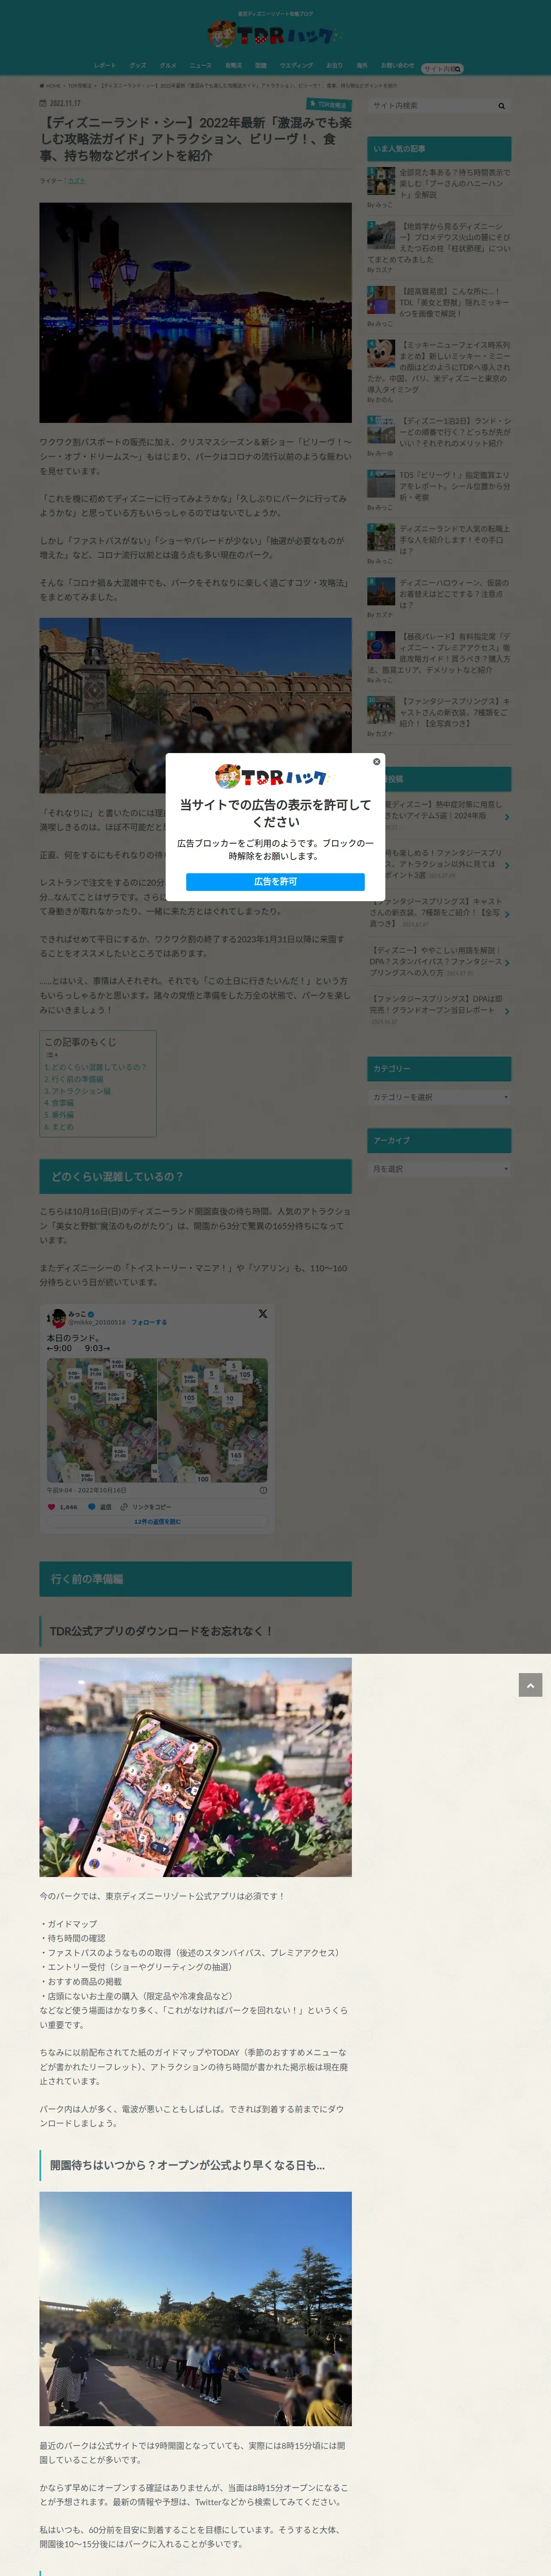Click the 広告を許可 button
The height and width of the screenshot is (2576, 551).
point(275,881)
